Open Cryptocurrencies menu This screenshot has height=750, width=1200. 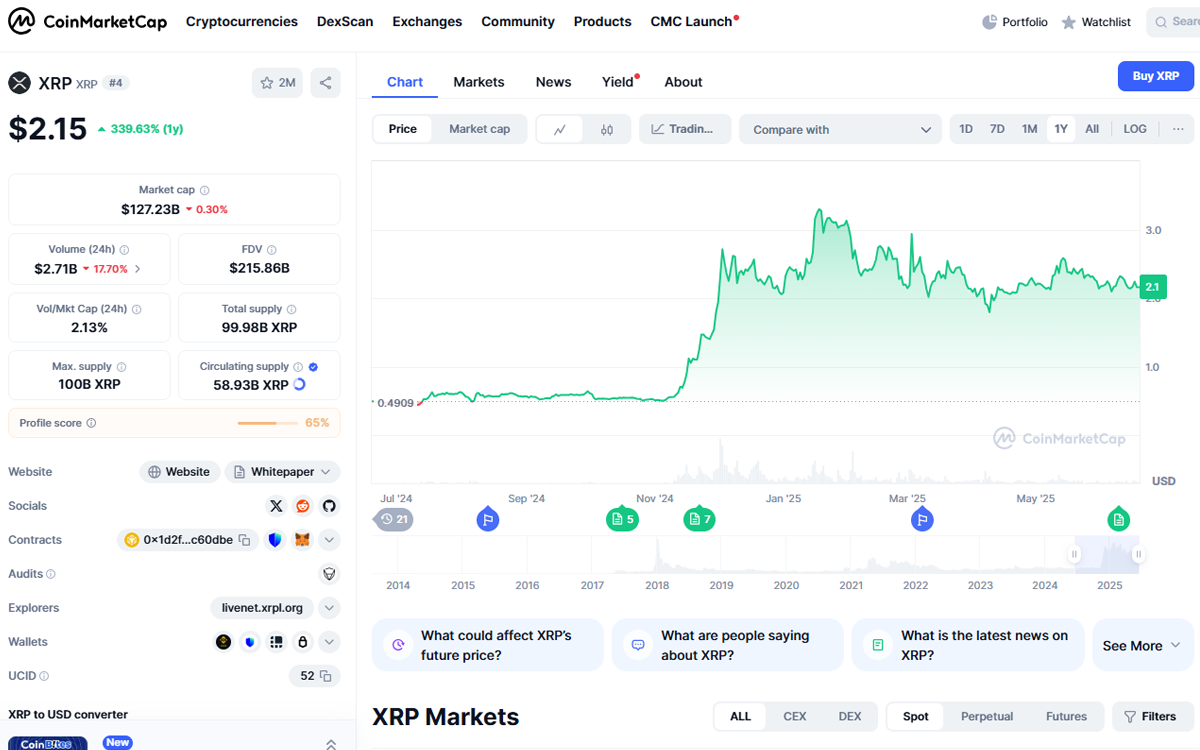tap(242, 21)
